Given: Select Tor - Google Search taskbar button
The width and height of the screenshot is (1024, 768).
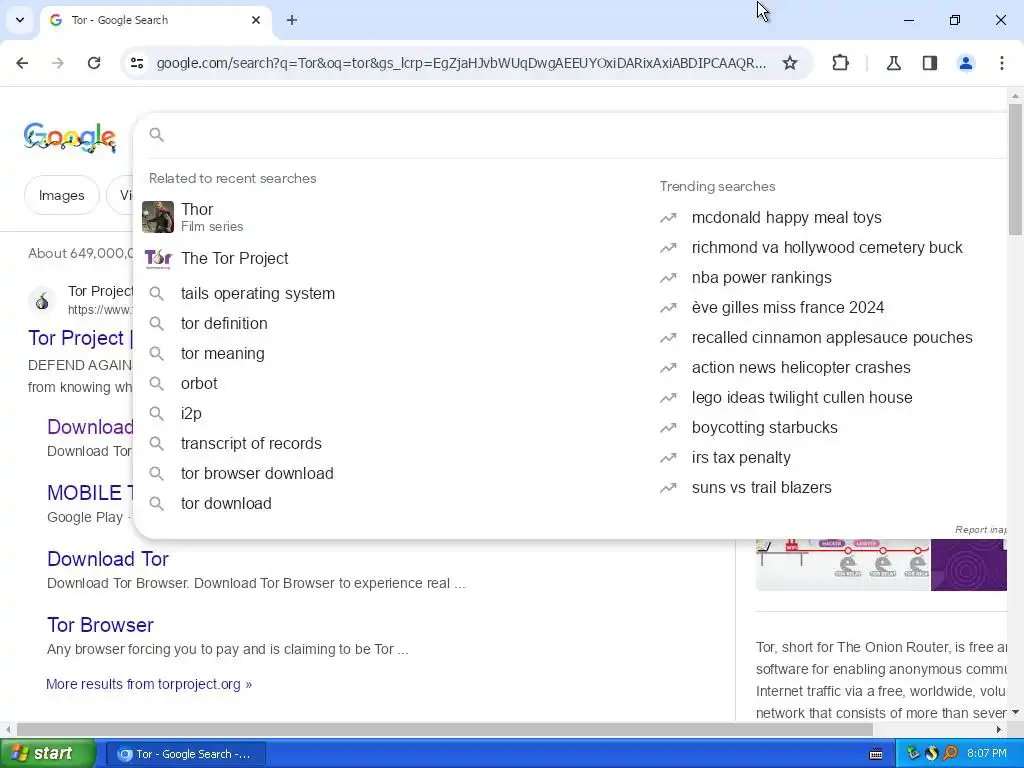Looking at the screenshot, I should coord(185,754).
